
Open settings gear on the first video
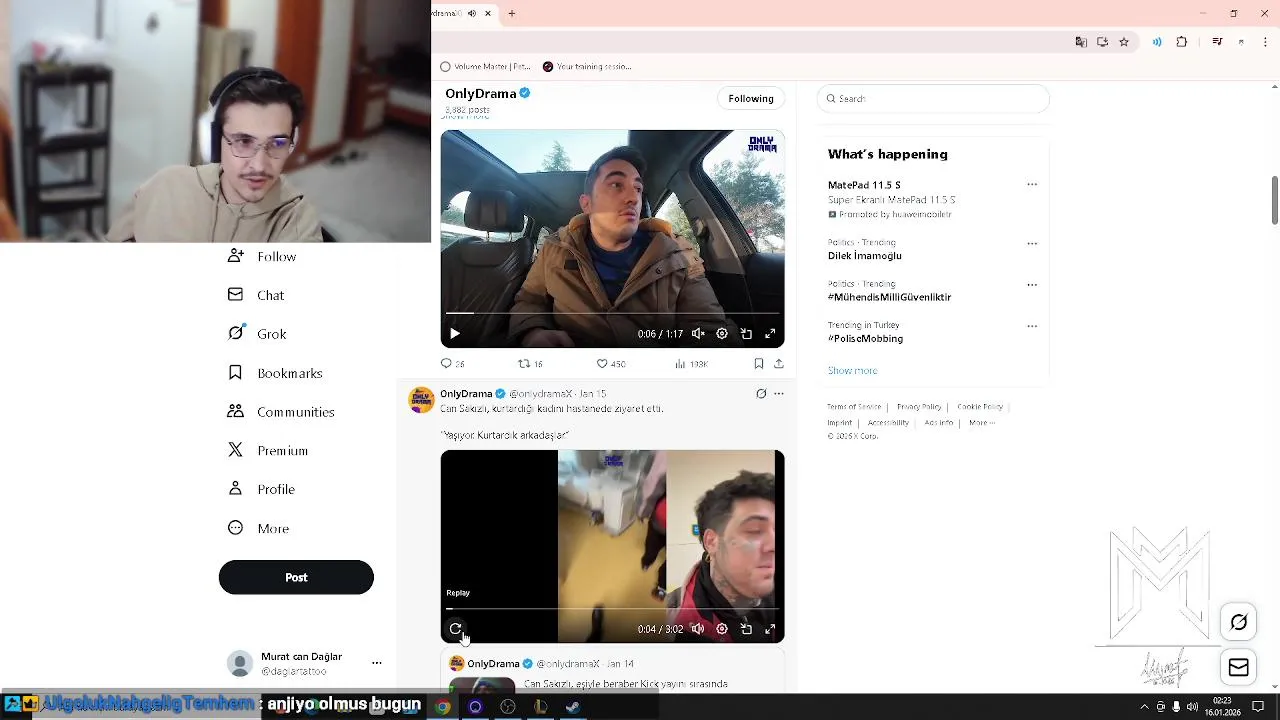722,334
